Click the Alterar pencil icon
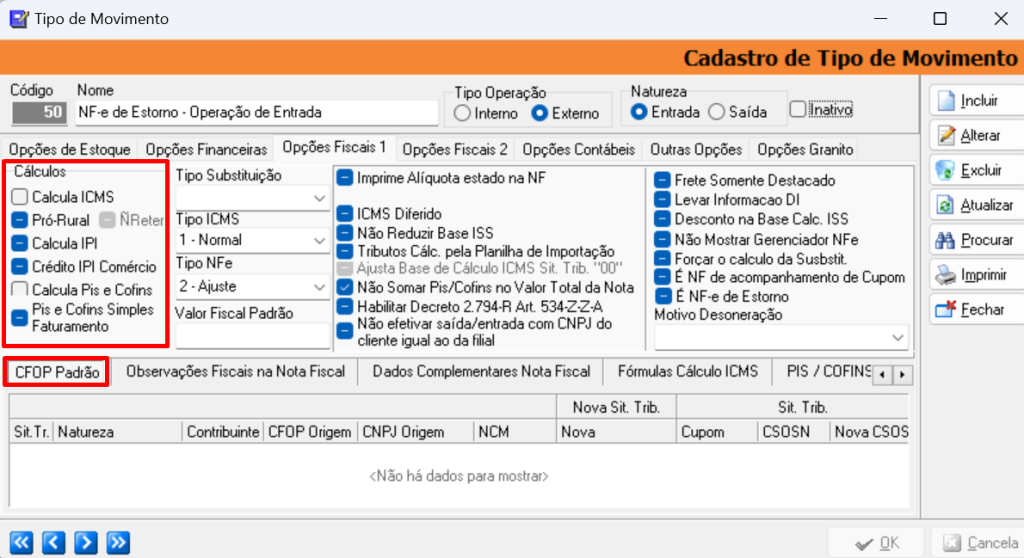1024x558 pixels. click(x=945, y=135)
